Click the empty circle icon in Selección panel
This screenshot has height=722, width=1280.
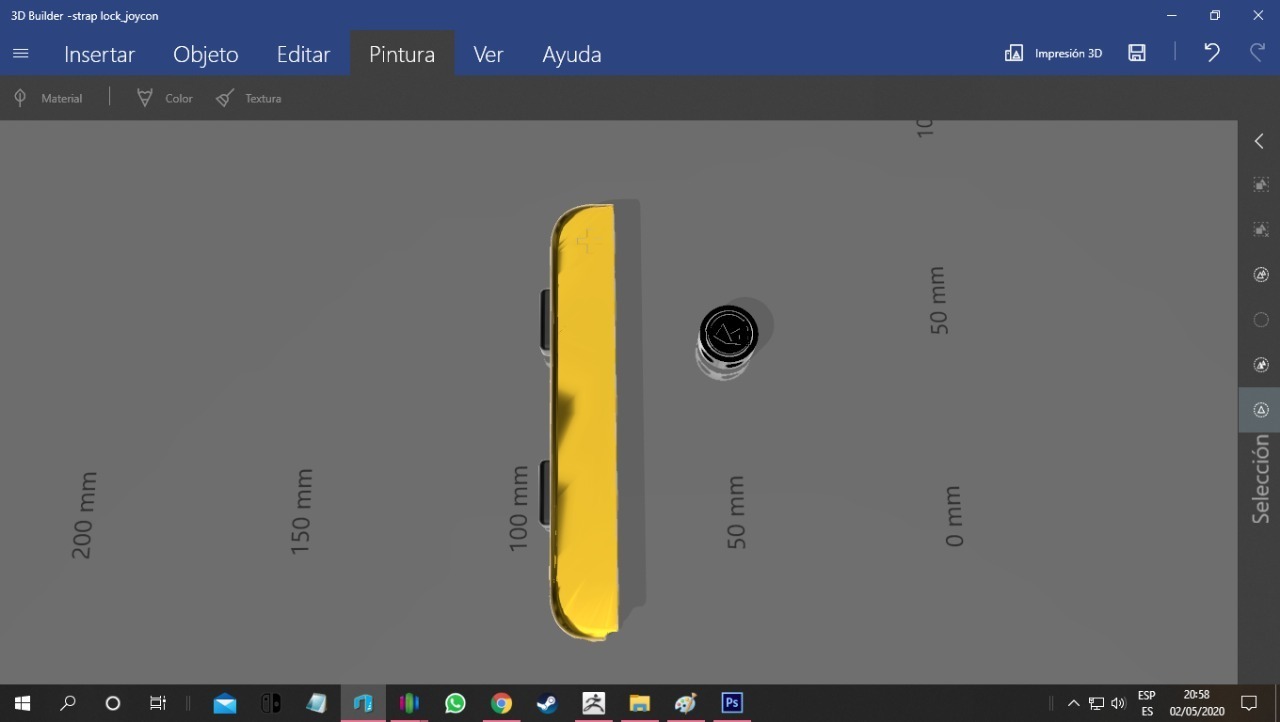coord(1261,320)
